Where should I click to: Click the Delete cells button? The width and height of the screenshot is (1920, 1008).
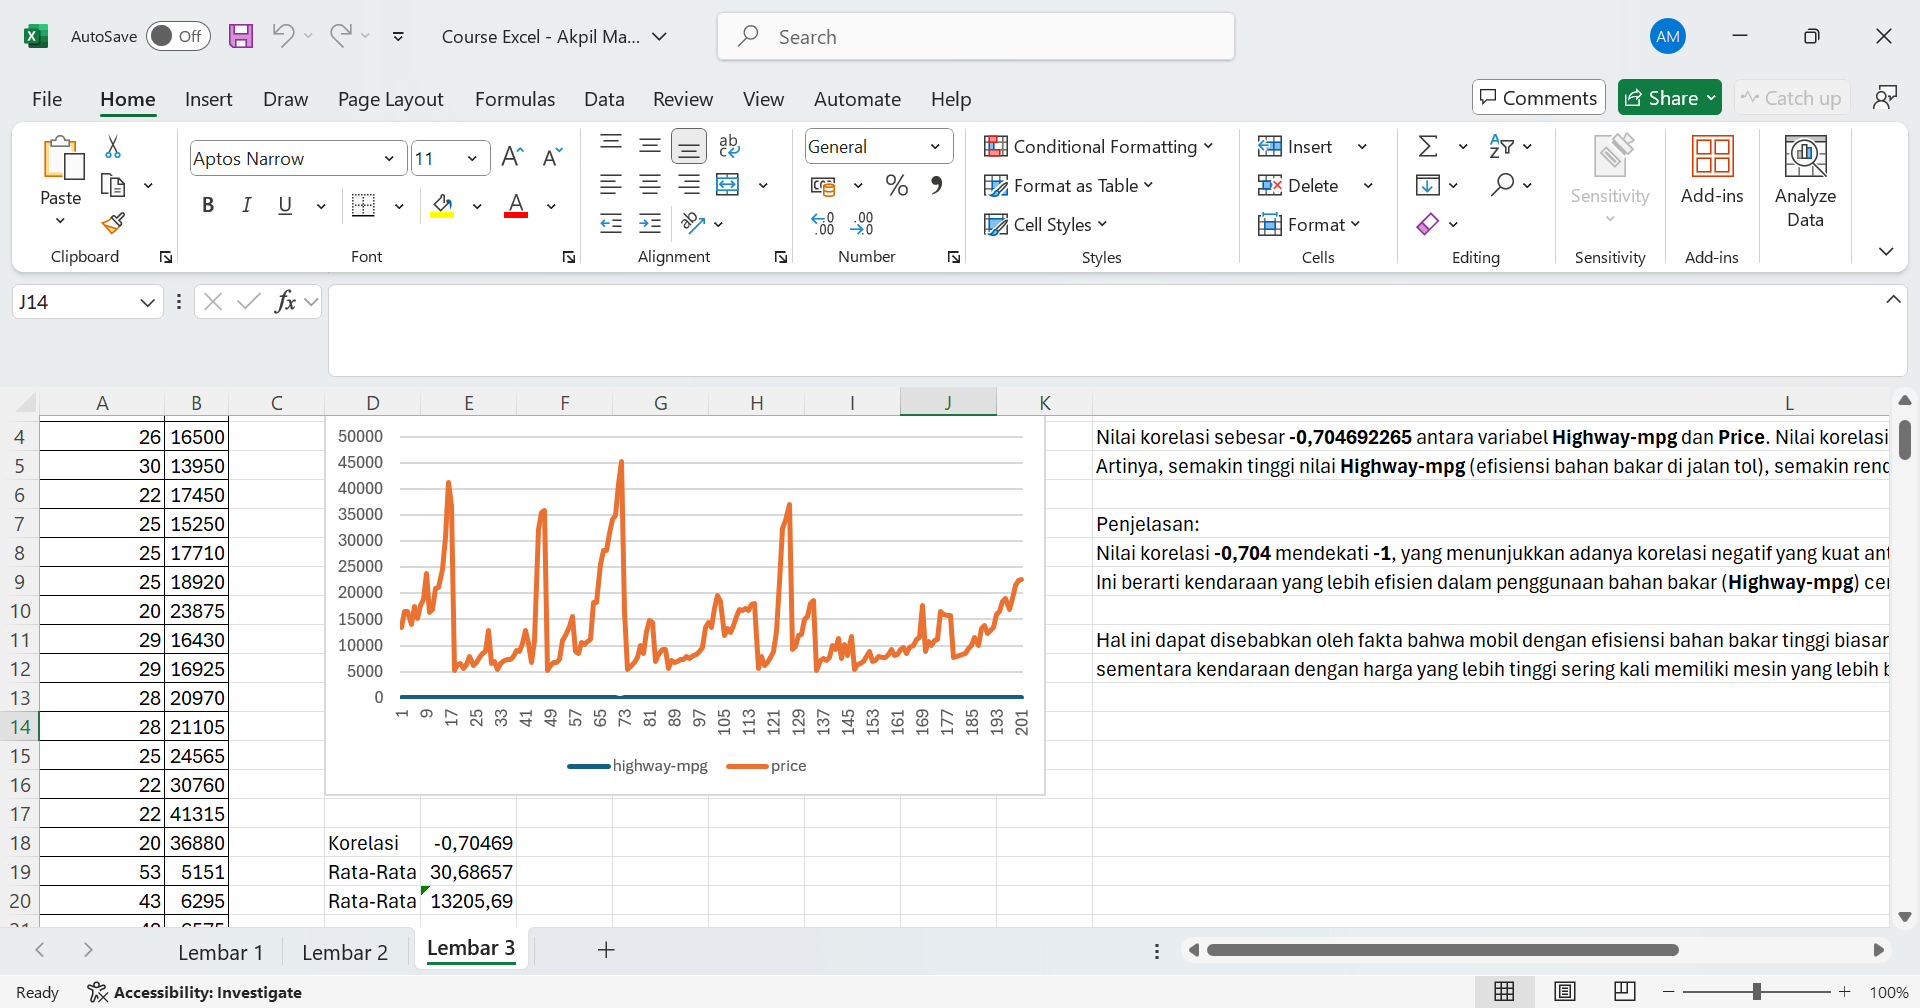[1299, 185]
